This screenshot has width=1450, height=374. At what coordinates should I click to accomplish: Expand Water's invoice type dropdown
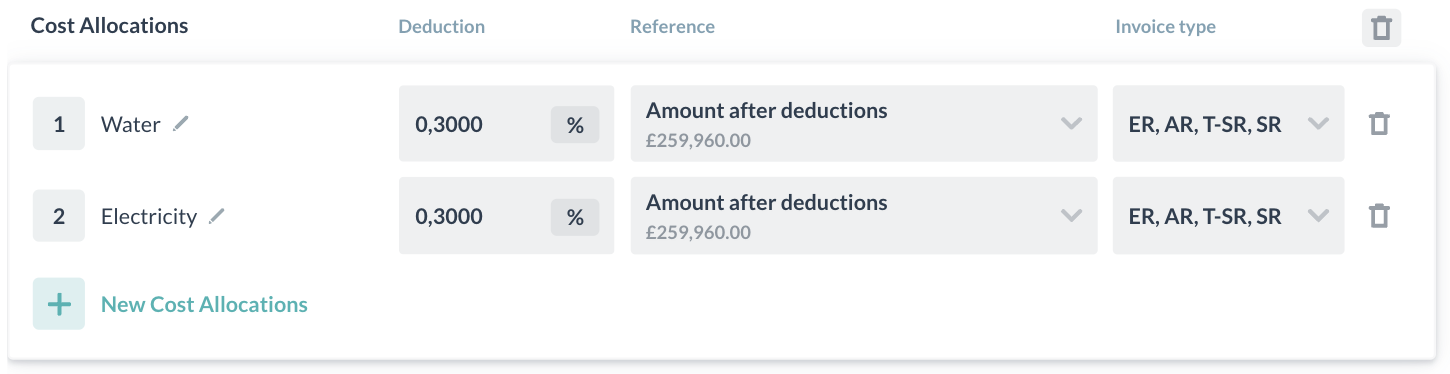1228,124
